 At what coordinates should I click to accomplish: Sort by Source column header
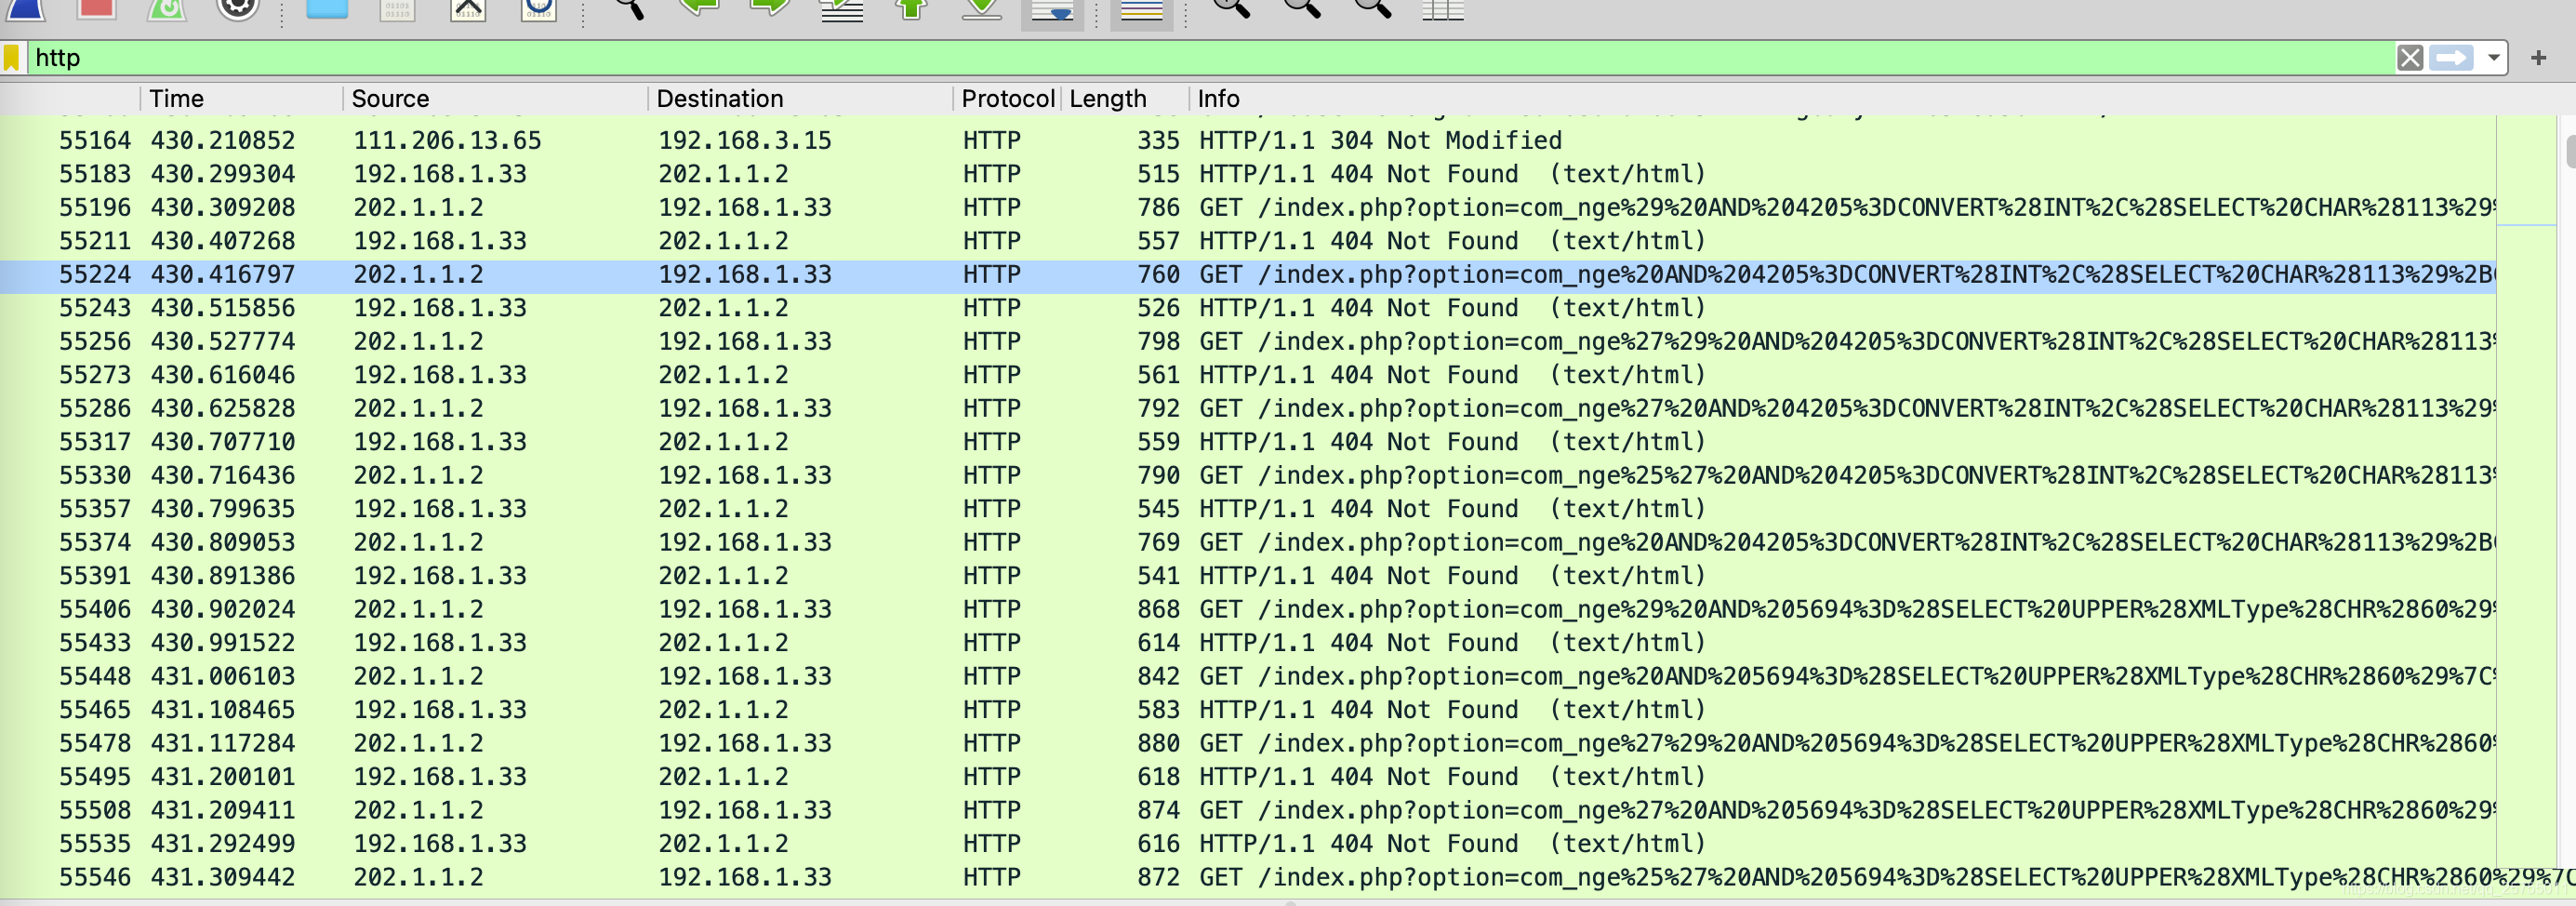point(495,98)
